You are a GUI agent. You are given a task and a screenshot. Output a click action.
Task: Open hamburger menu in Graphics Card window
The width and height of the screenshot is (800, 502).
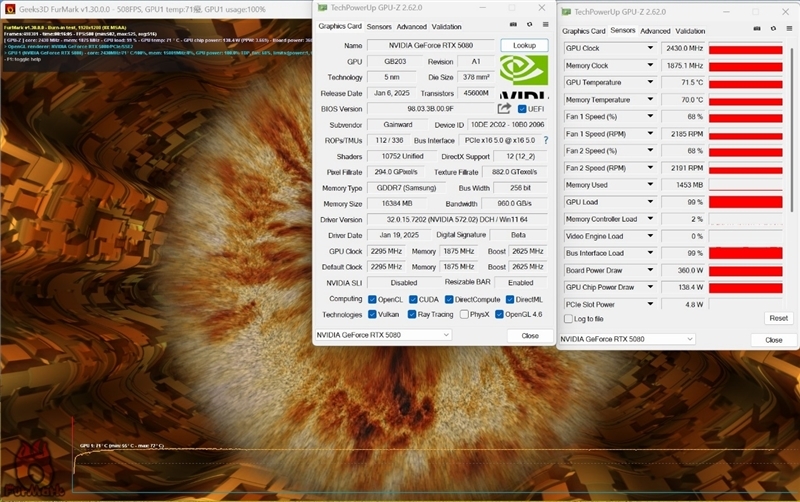pos(545,24)
